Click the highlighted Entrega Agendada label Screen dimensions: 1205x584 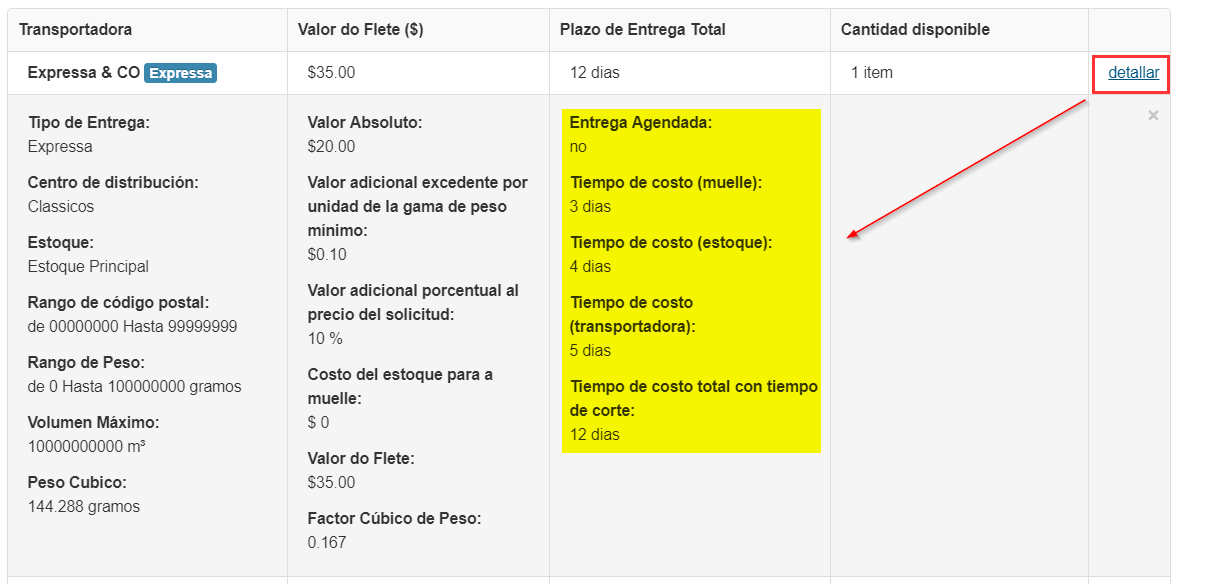(641, 123)
